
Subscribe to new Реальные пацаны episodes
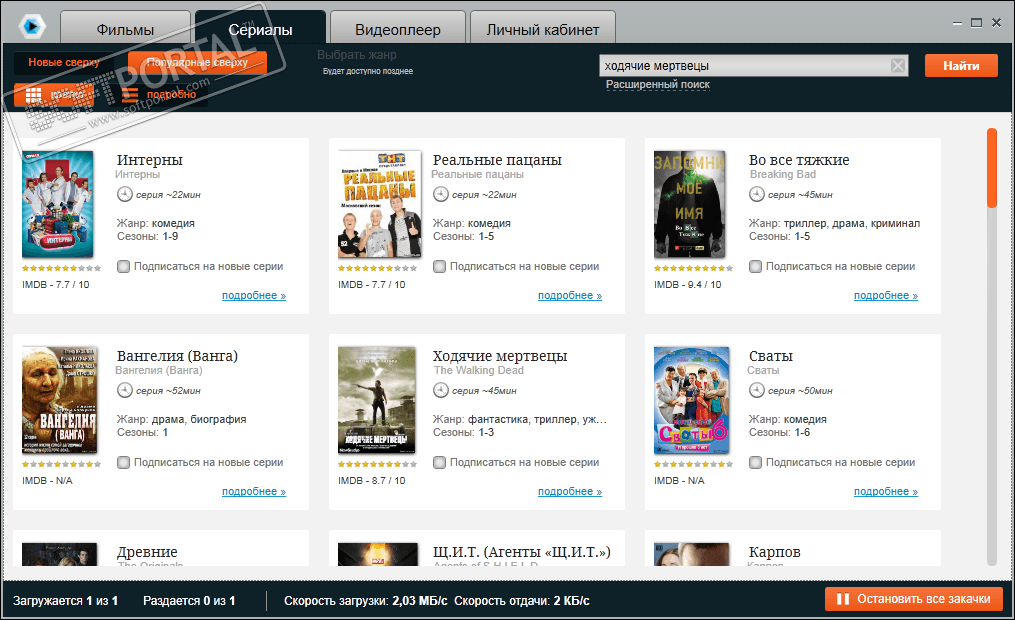click(x=439, y=266)
